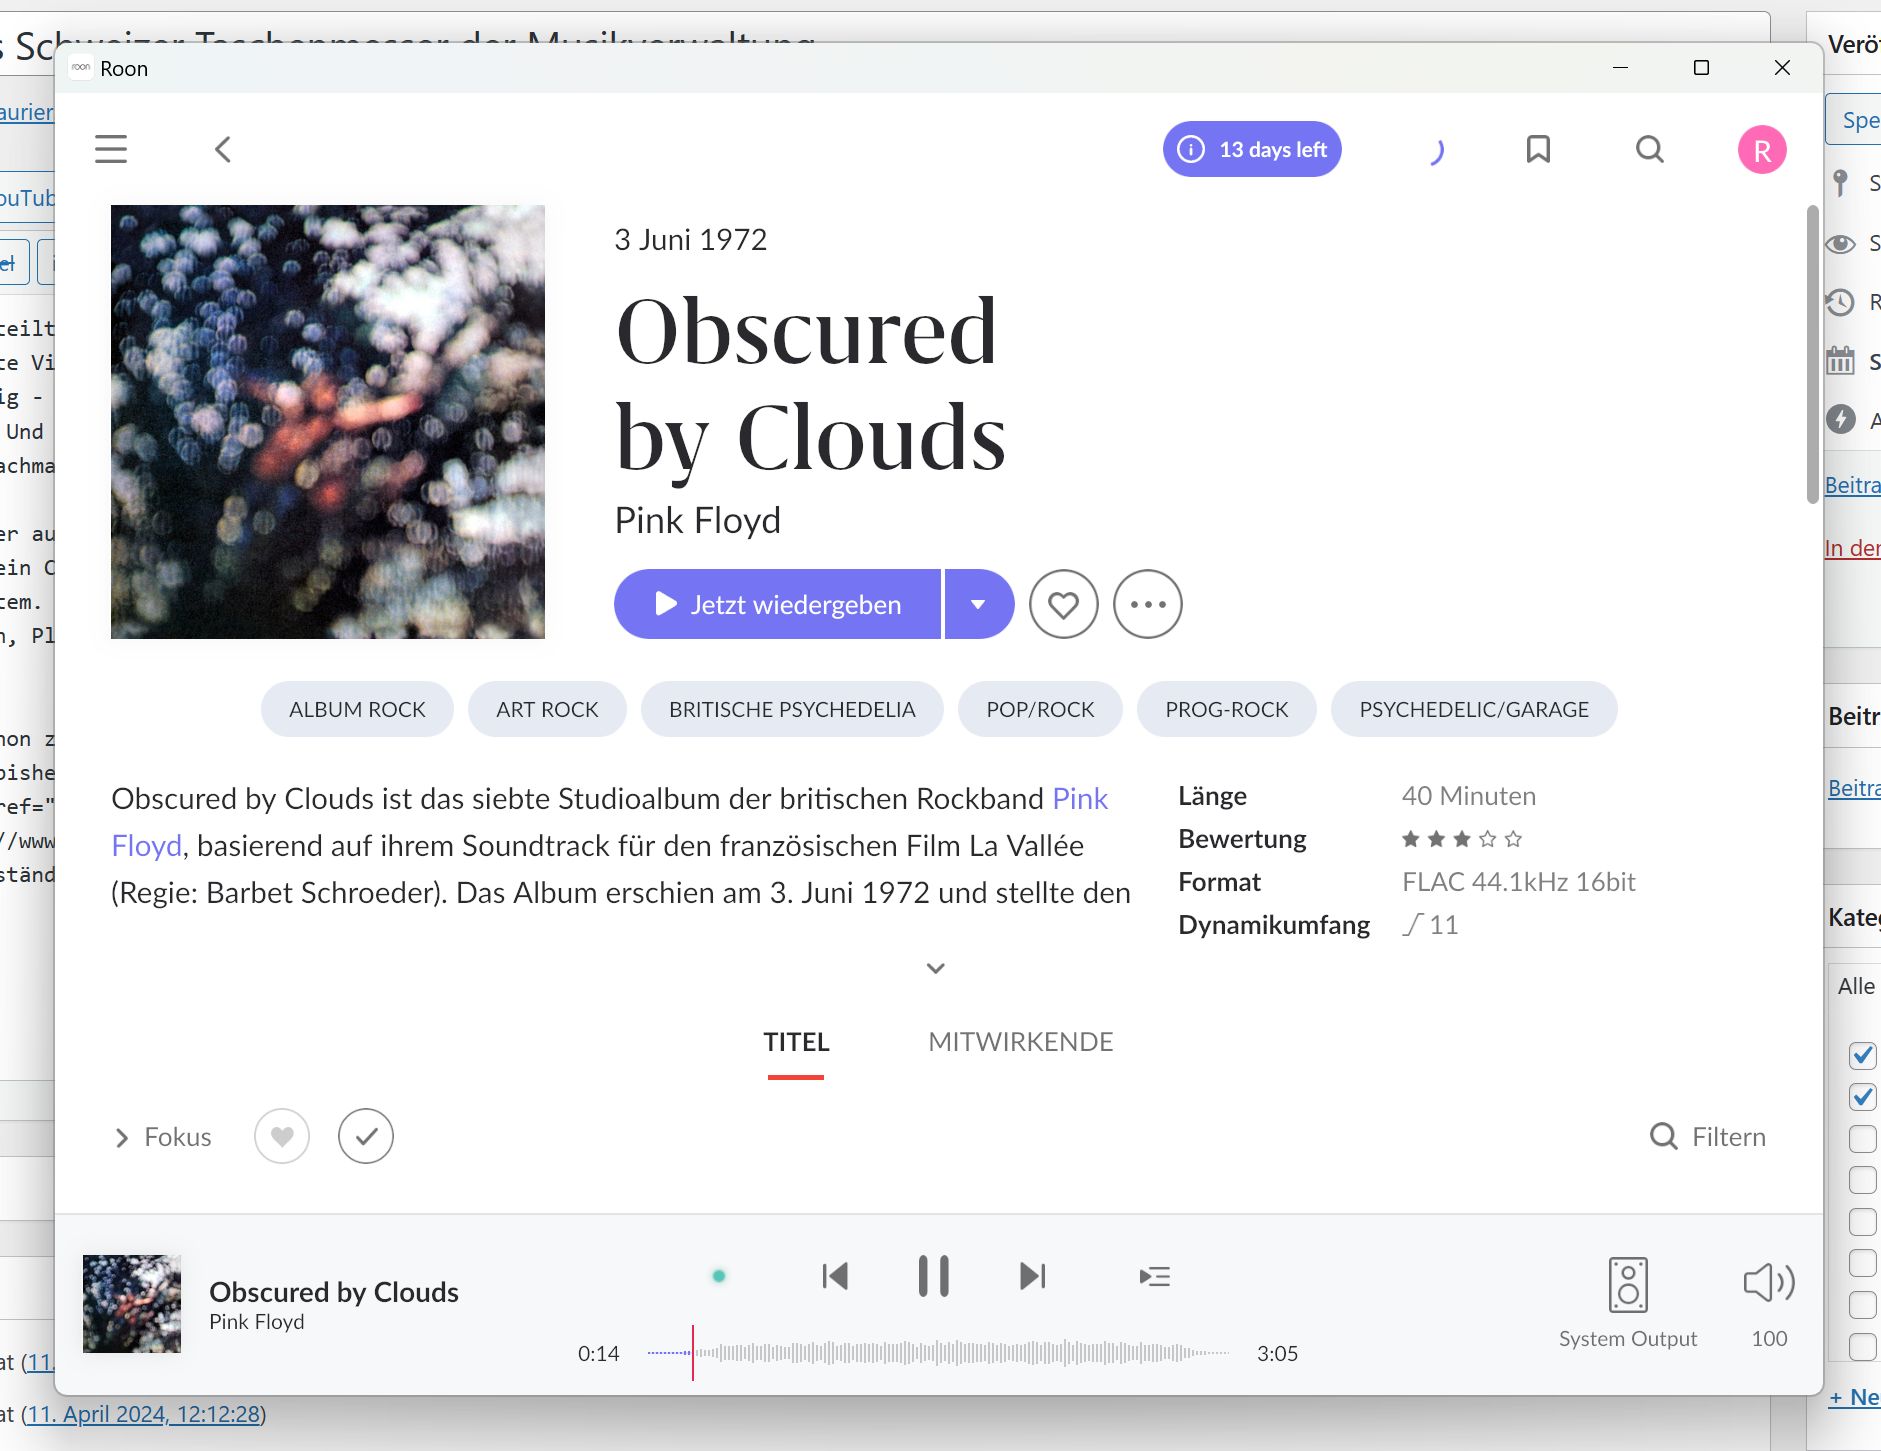The image size is (1881, 1451).
Task: Click the 'In der' red link in background sidebar
Action: 1853,548
